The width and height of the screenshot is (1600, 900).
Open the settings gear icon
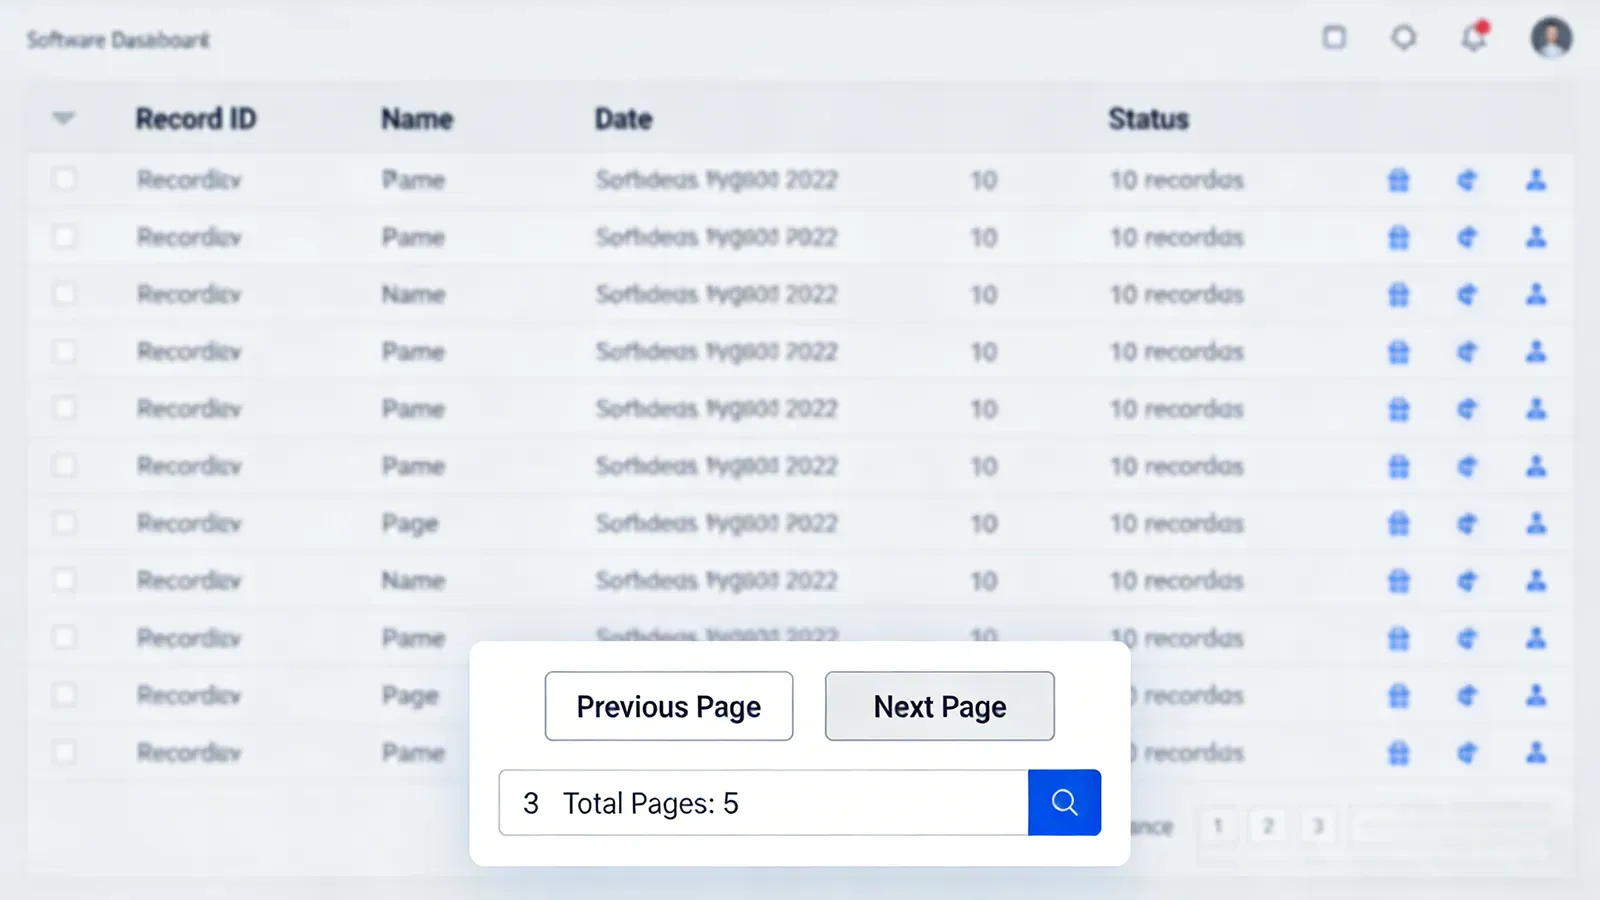(x=1404, y=38)
